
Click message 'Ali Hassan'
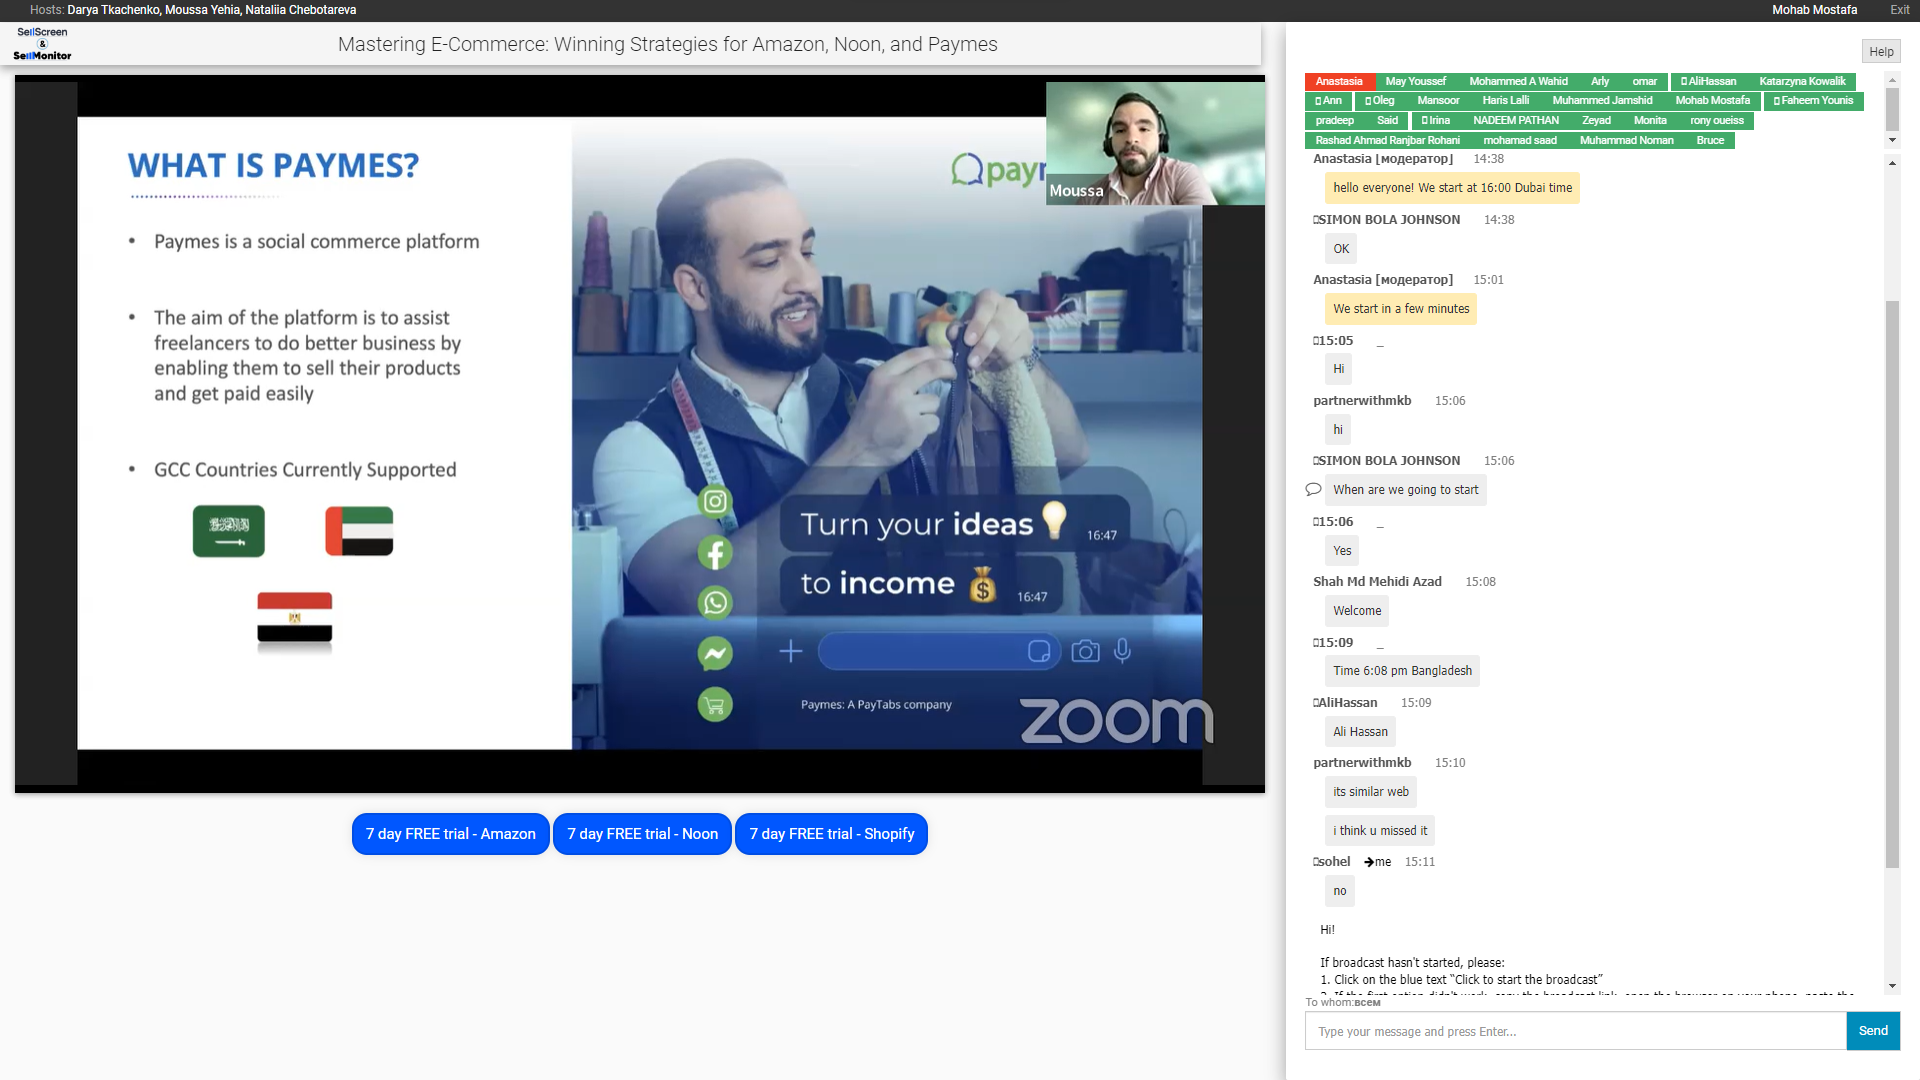(1360, 732)
